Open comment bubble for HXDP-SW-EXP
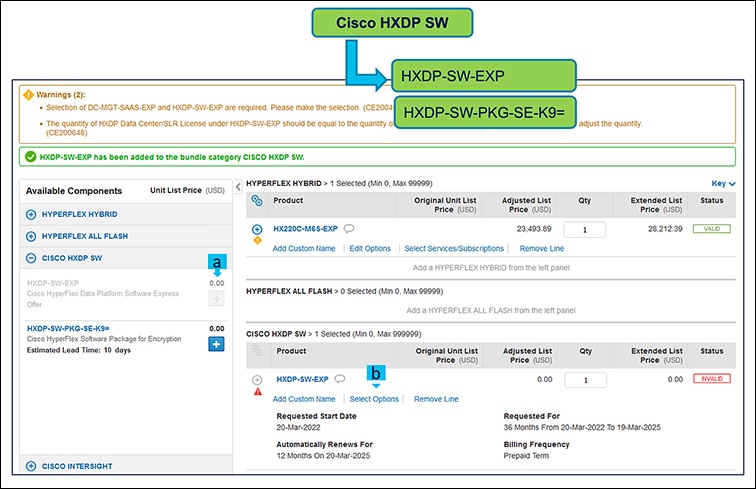Screen dimensions: 756x489 click(x=340, y=379)
